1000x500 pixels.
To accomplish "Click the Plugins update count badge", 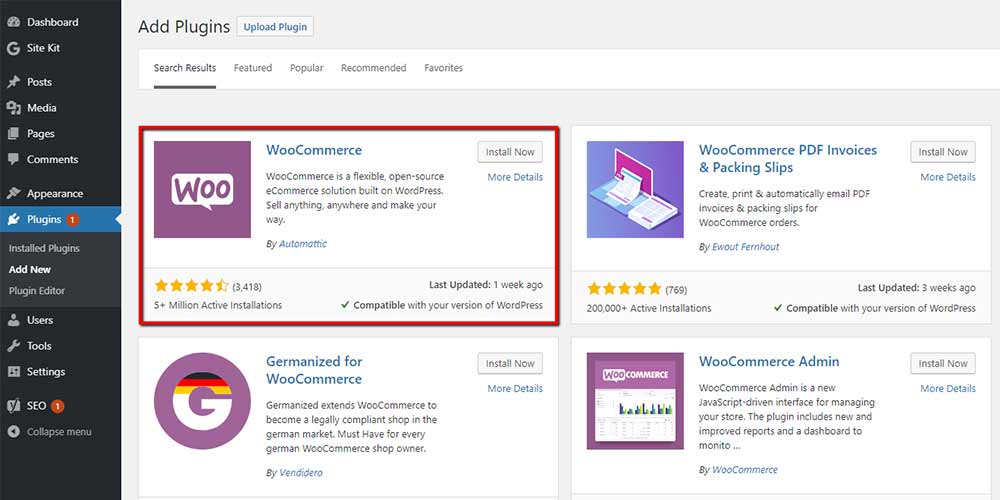I will (72, 219).
